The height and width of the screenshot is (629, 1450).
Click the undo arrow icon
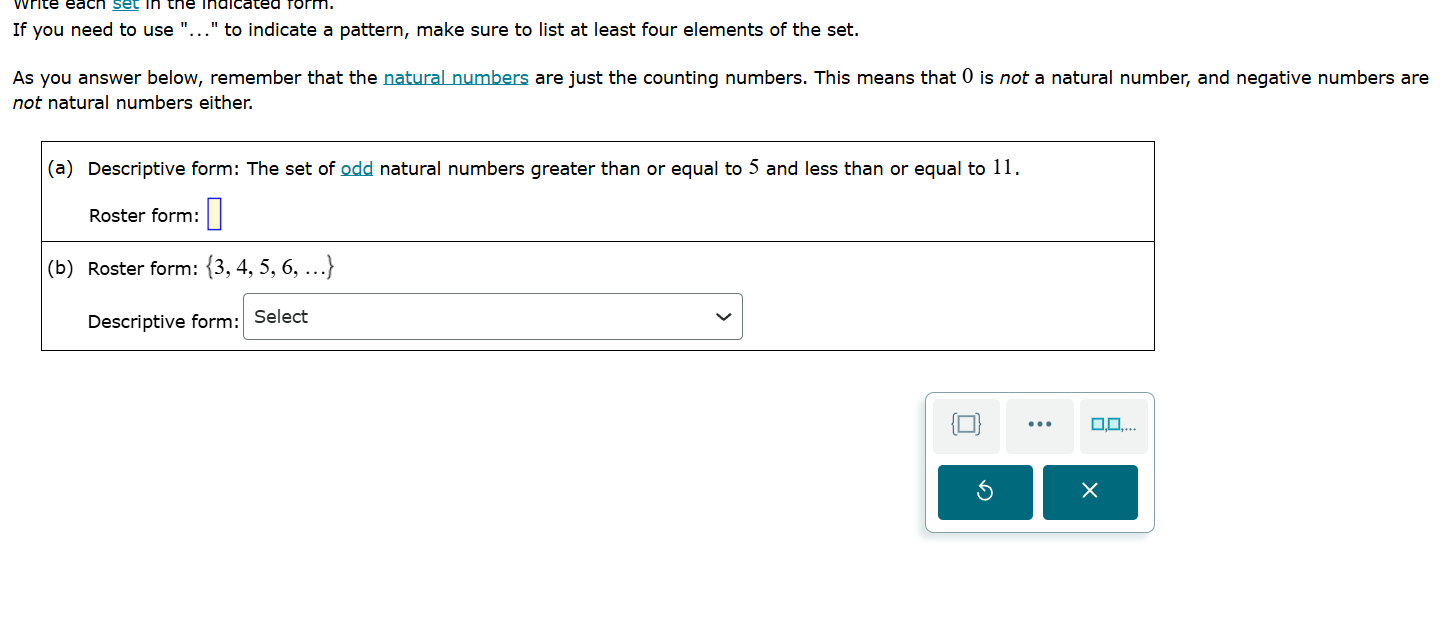tap(984, 492)
